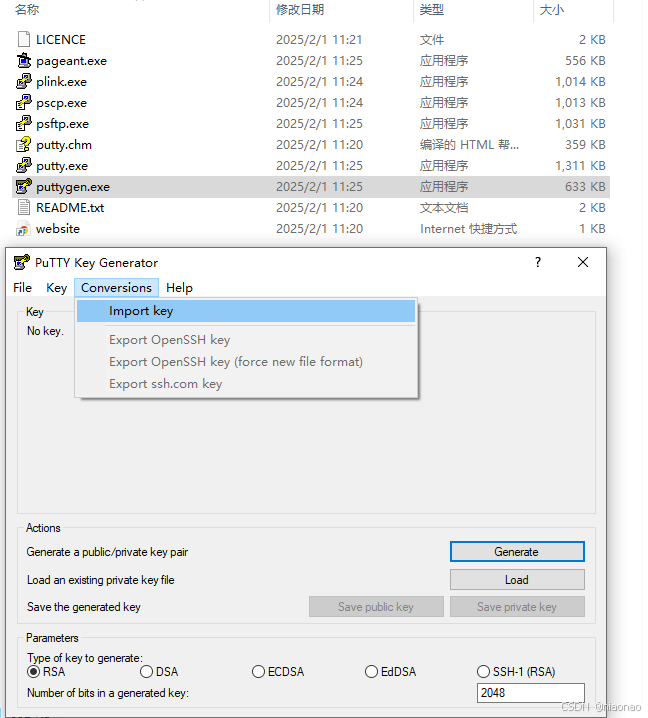Click the Save private key button

point(517,607)
